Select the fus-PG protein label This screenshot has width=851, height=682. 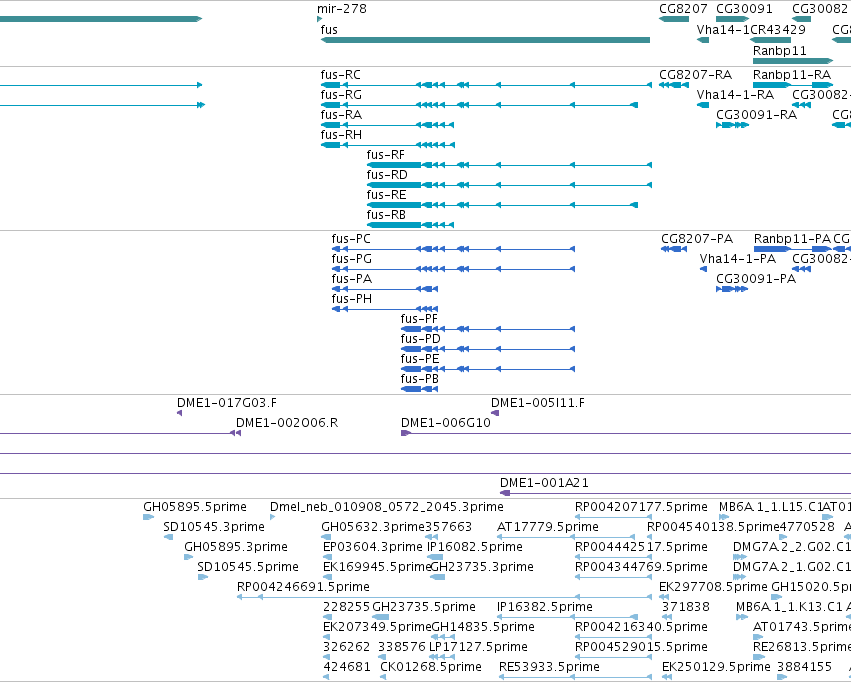(x=352, y=259)
